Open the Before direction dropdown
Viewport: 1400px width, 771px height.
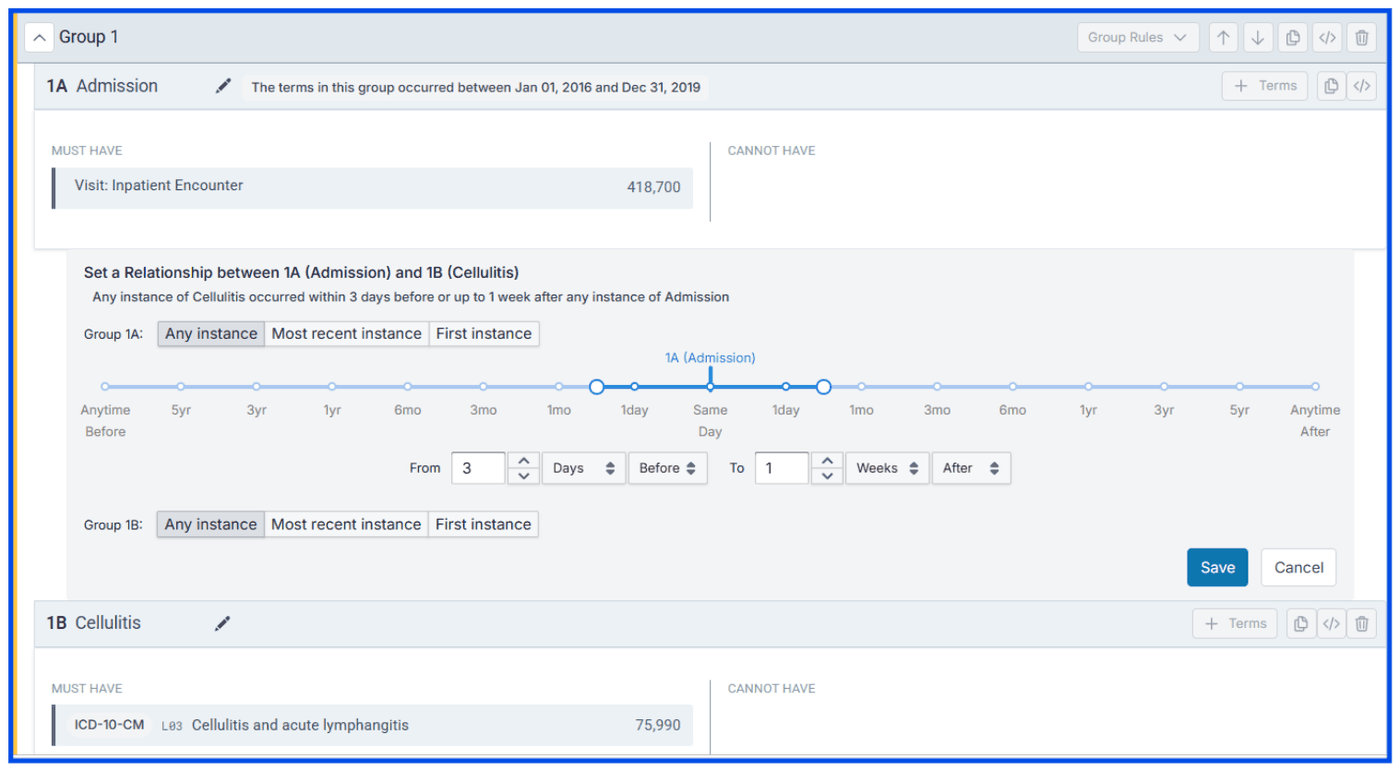point(667,468)
